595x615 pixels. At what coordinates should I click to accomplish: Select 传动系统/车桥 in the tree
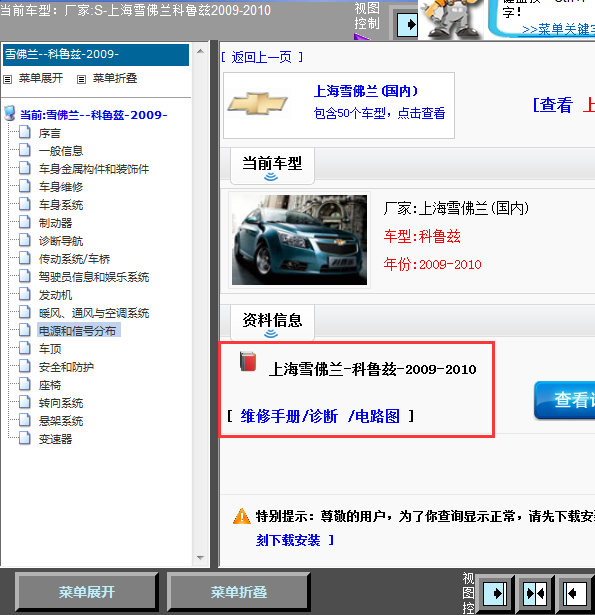click(x=74, y=259)
